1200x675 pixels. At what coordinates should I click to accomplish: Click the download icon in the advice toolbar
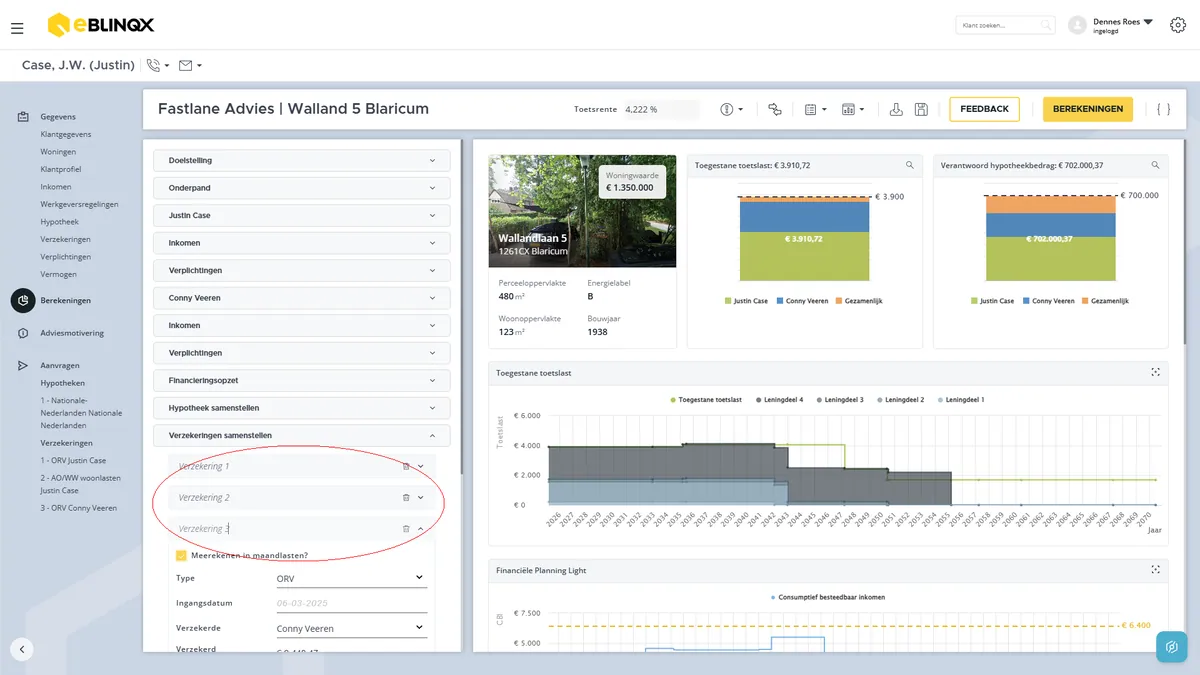896,109
